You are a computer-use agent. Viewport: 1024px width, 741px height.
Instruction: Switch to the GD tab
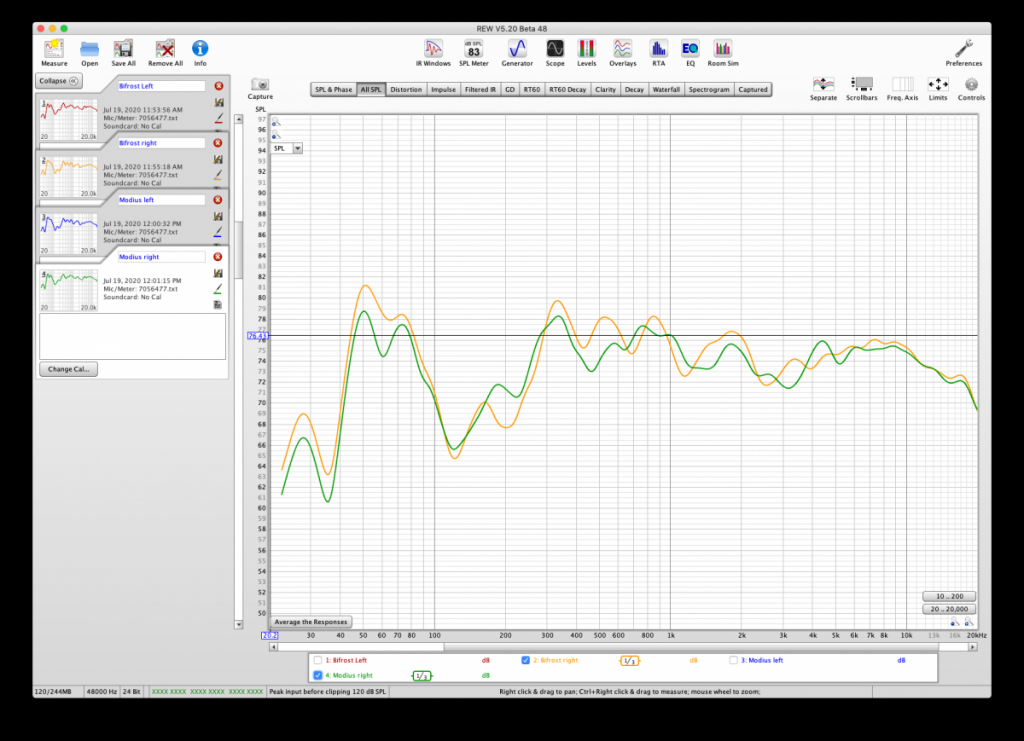pos(510,89)
